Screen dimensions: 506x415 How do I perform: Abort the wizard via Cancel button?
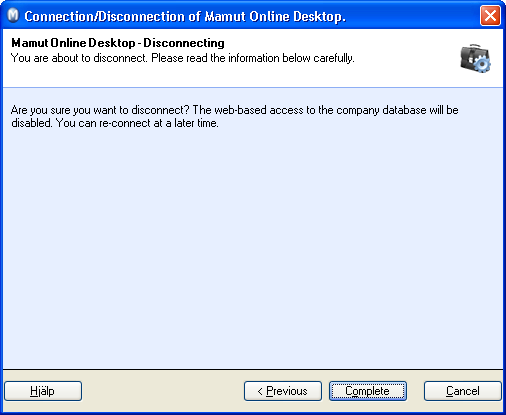463,391
